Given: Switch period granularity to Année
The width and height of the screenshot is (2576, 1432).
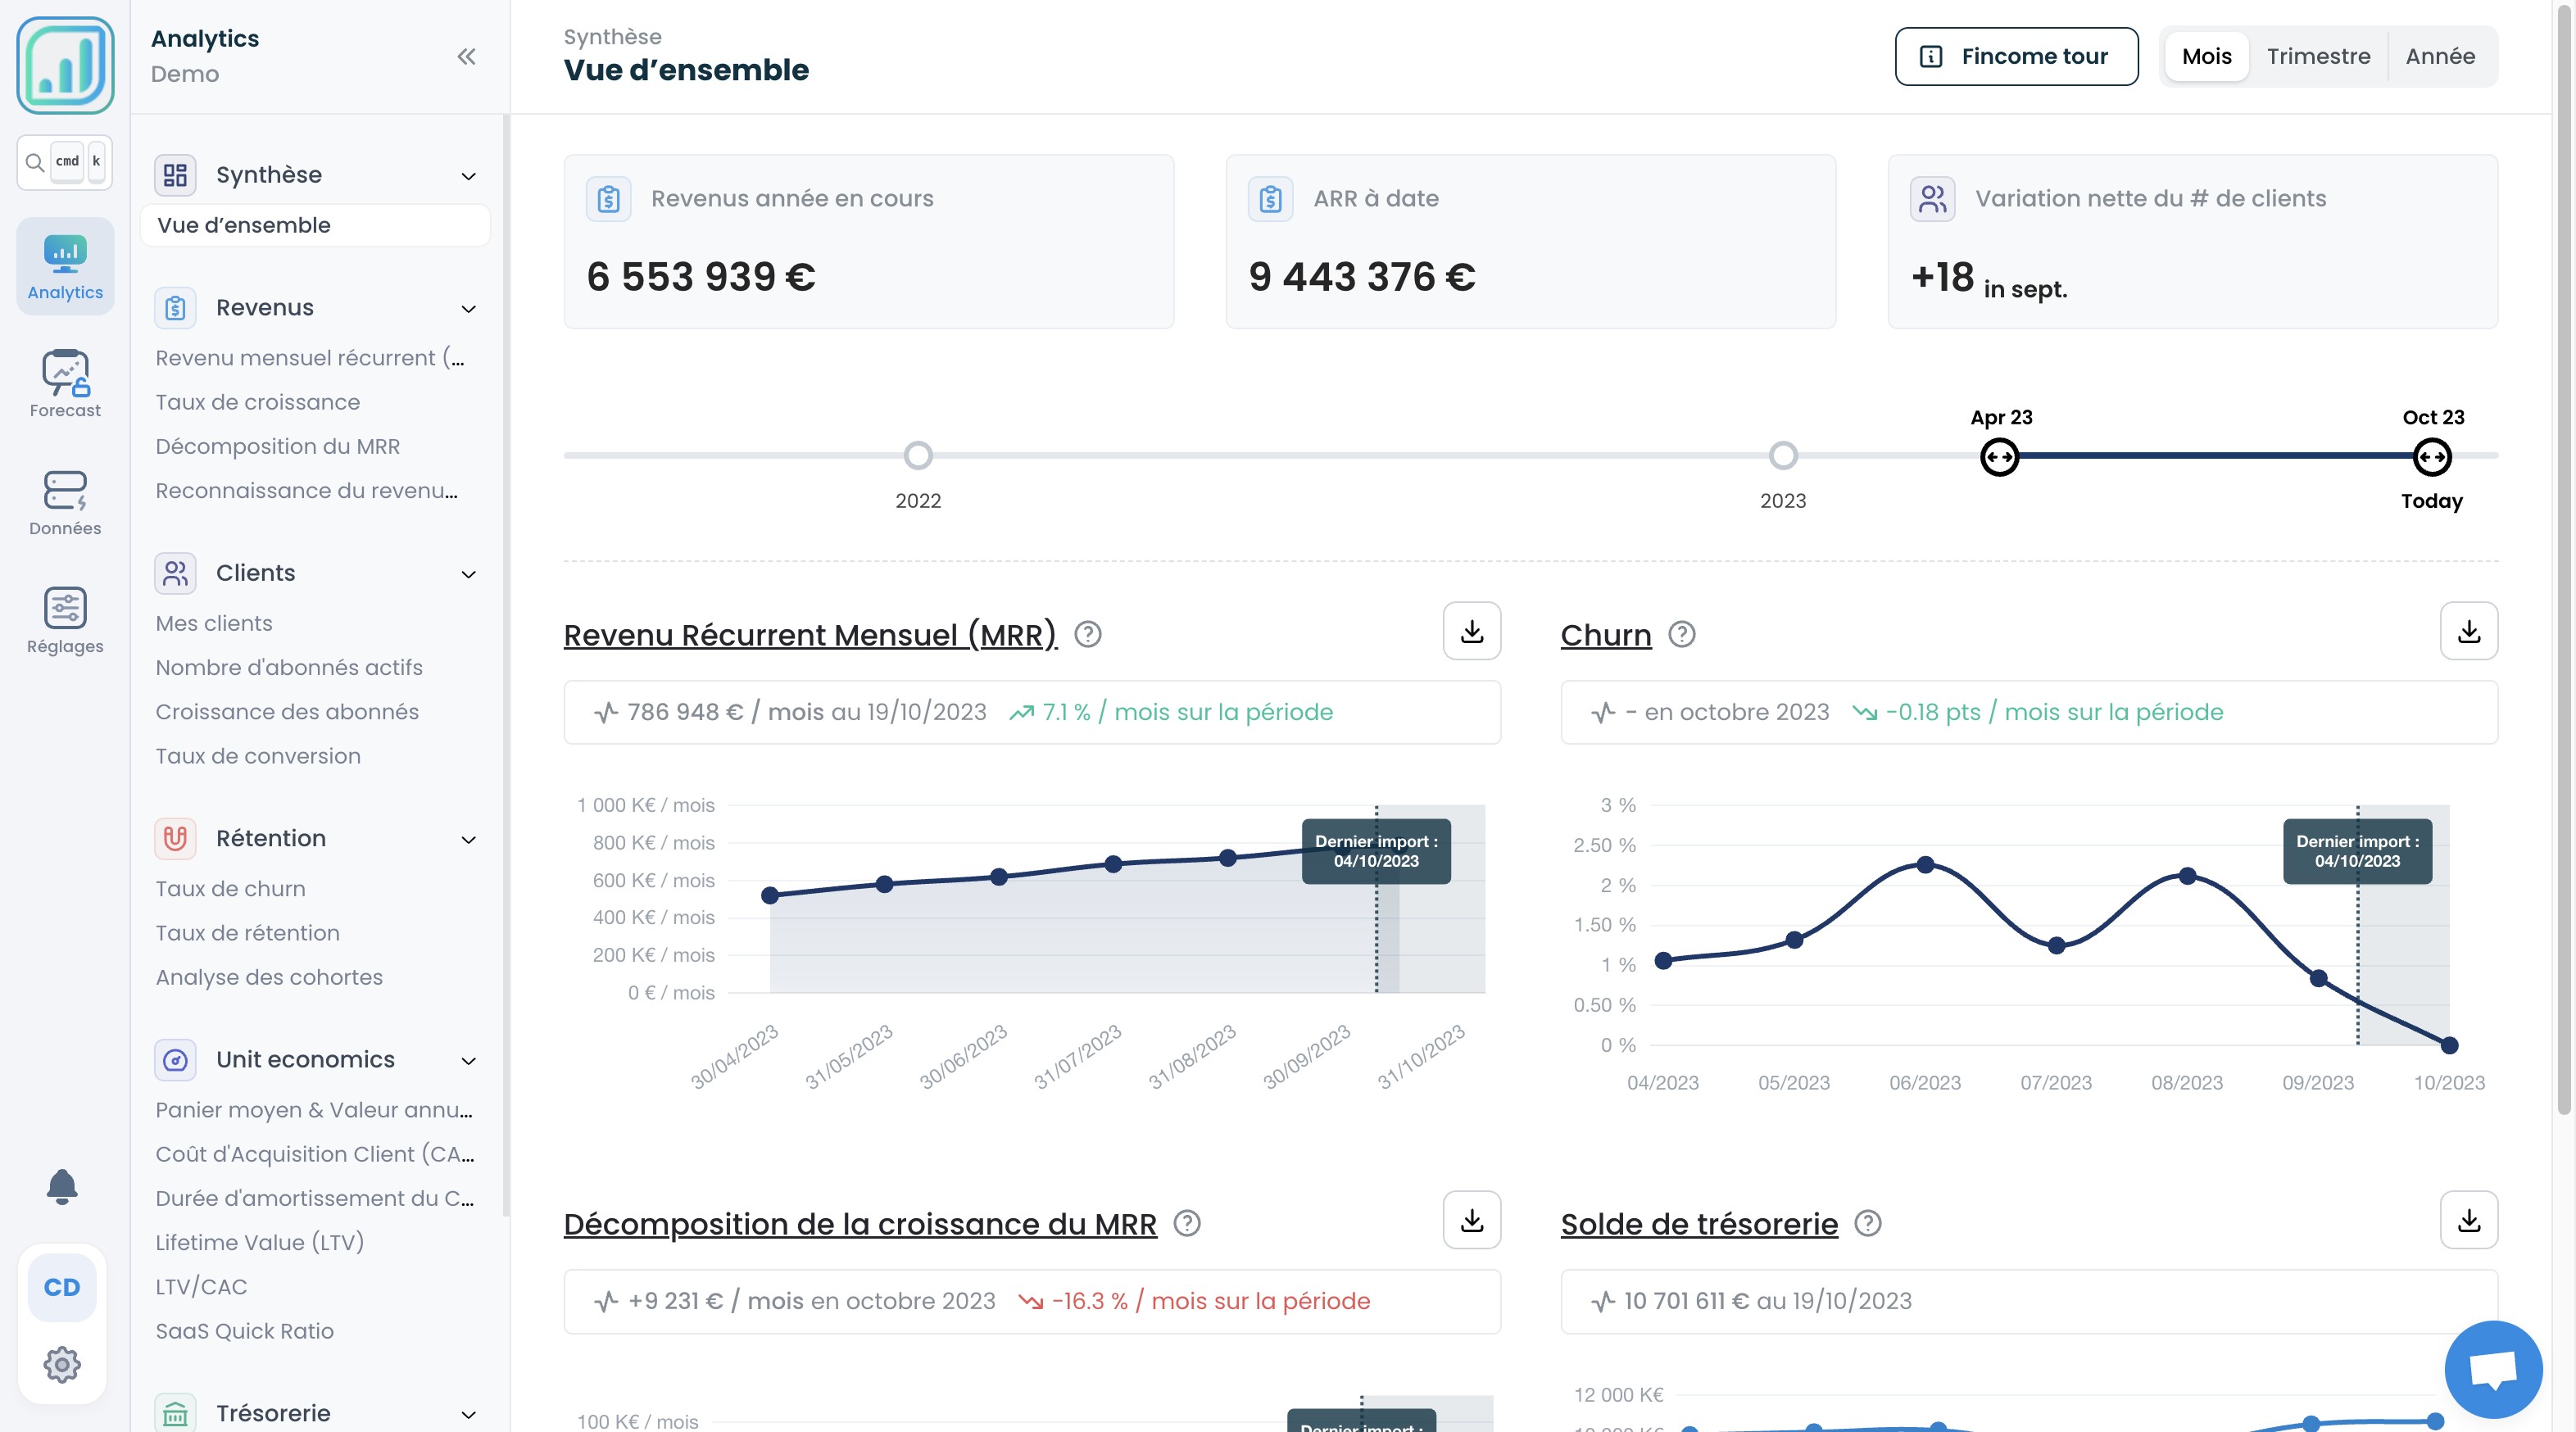Looking at the screenshot, I should pyautogui.click(x=2439, y=57).
